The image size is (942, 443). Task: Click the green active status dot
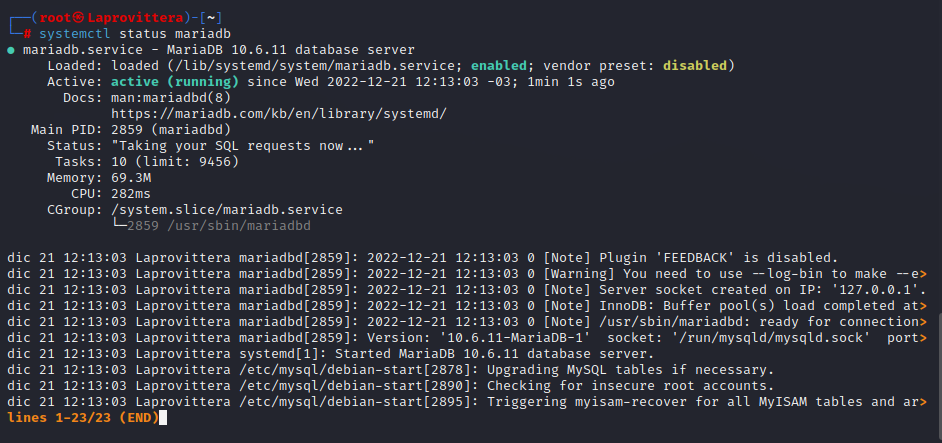tap(11, 50)
